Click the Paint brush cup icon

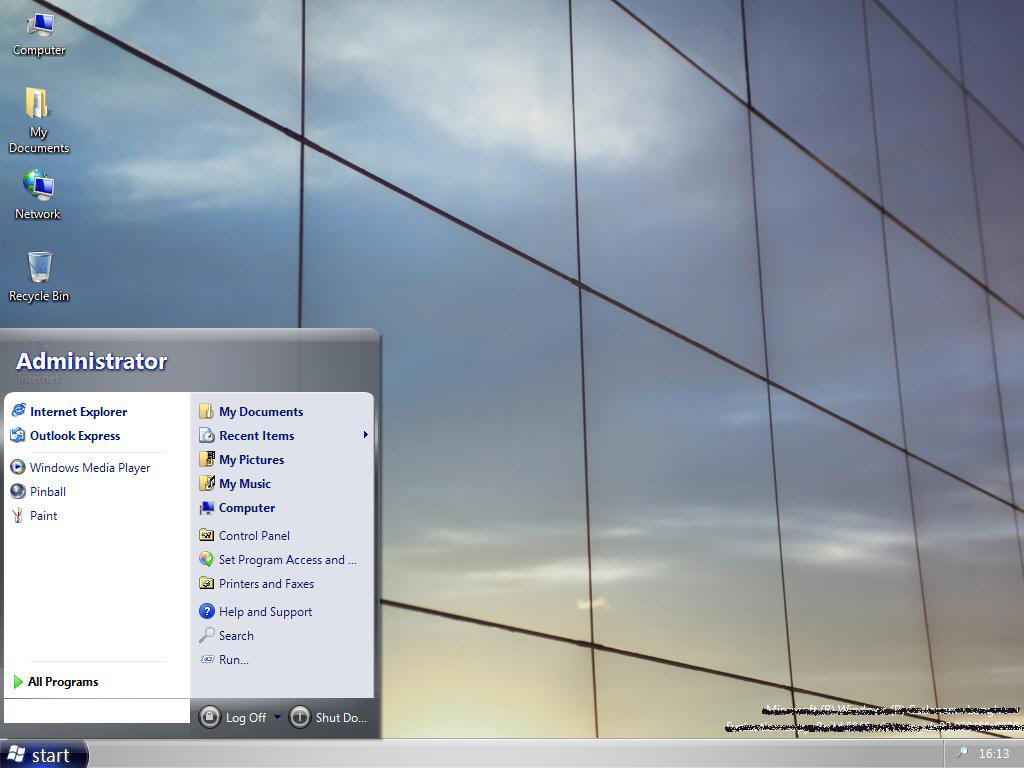click(x=18, y=516)
